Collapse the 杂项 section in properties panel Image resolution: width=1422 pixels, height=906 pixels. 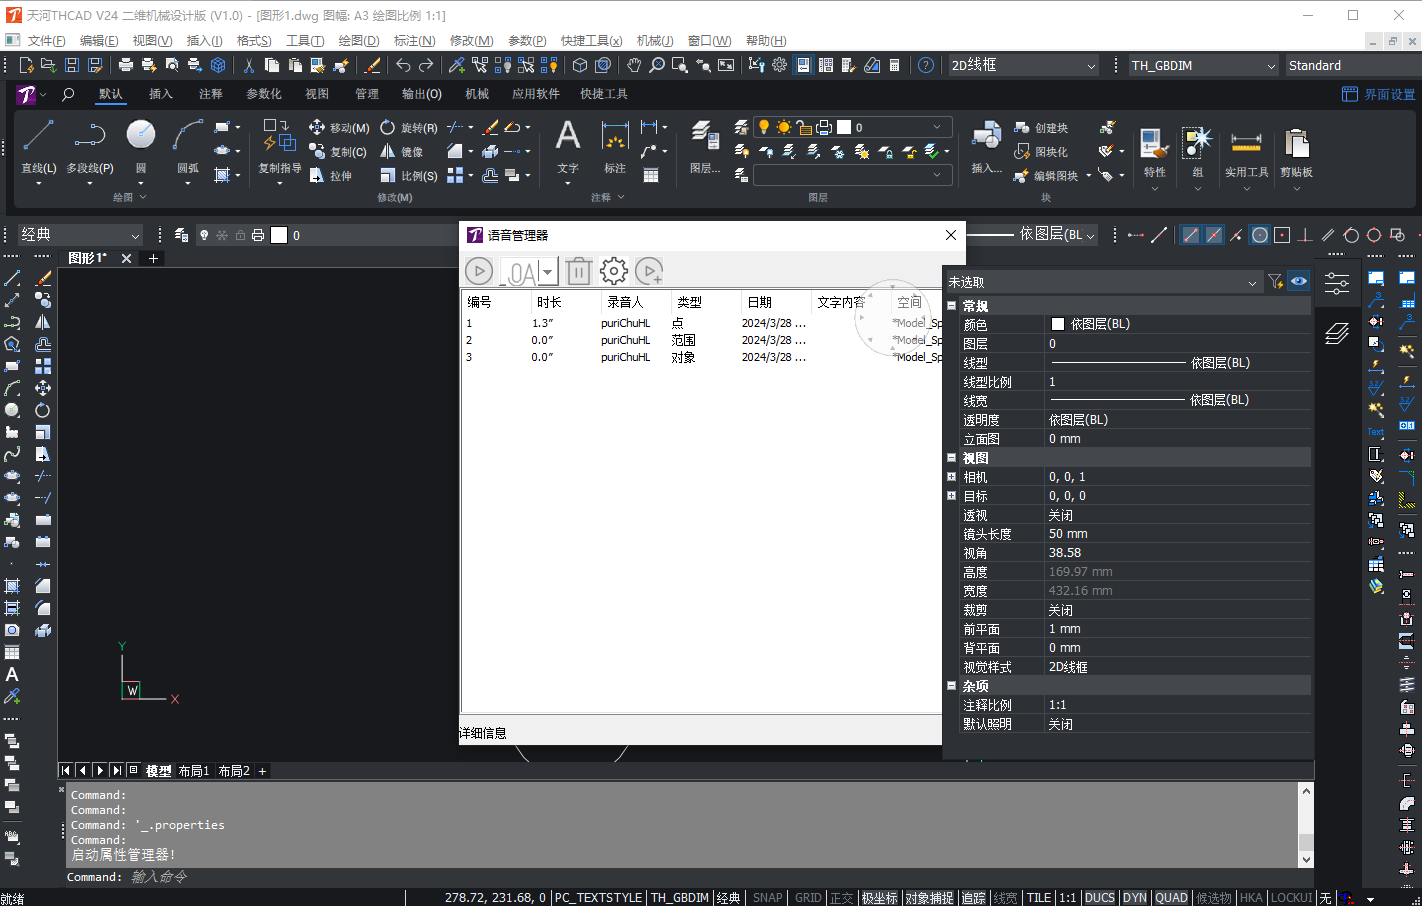[952, 686]
